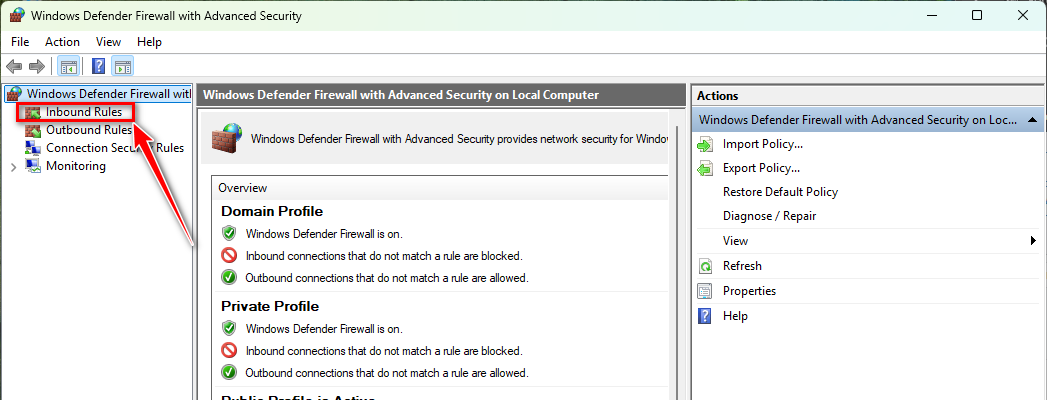Click the Properties icon in Actions pane
The width and height of the screenshot is (1048, 400).
click(x=705, y=291)
